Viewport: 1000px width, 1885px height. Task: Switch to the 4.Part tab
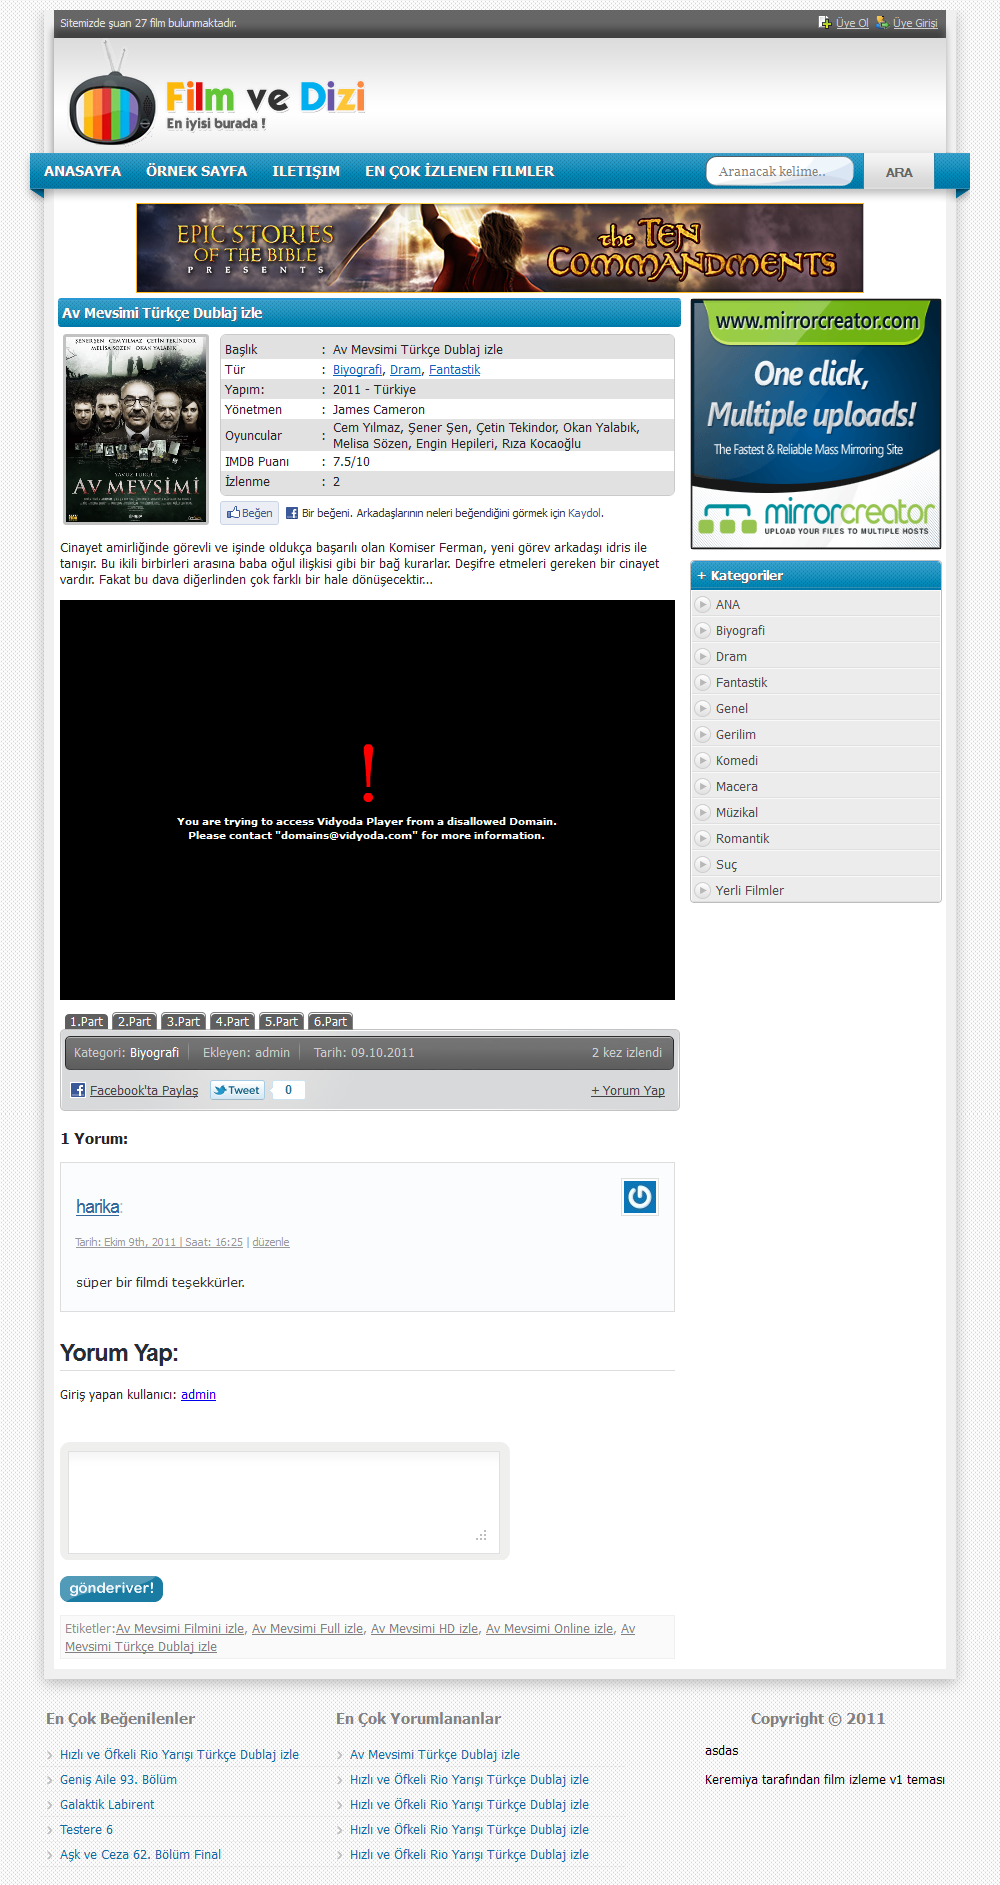(x=232, y=1021)
